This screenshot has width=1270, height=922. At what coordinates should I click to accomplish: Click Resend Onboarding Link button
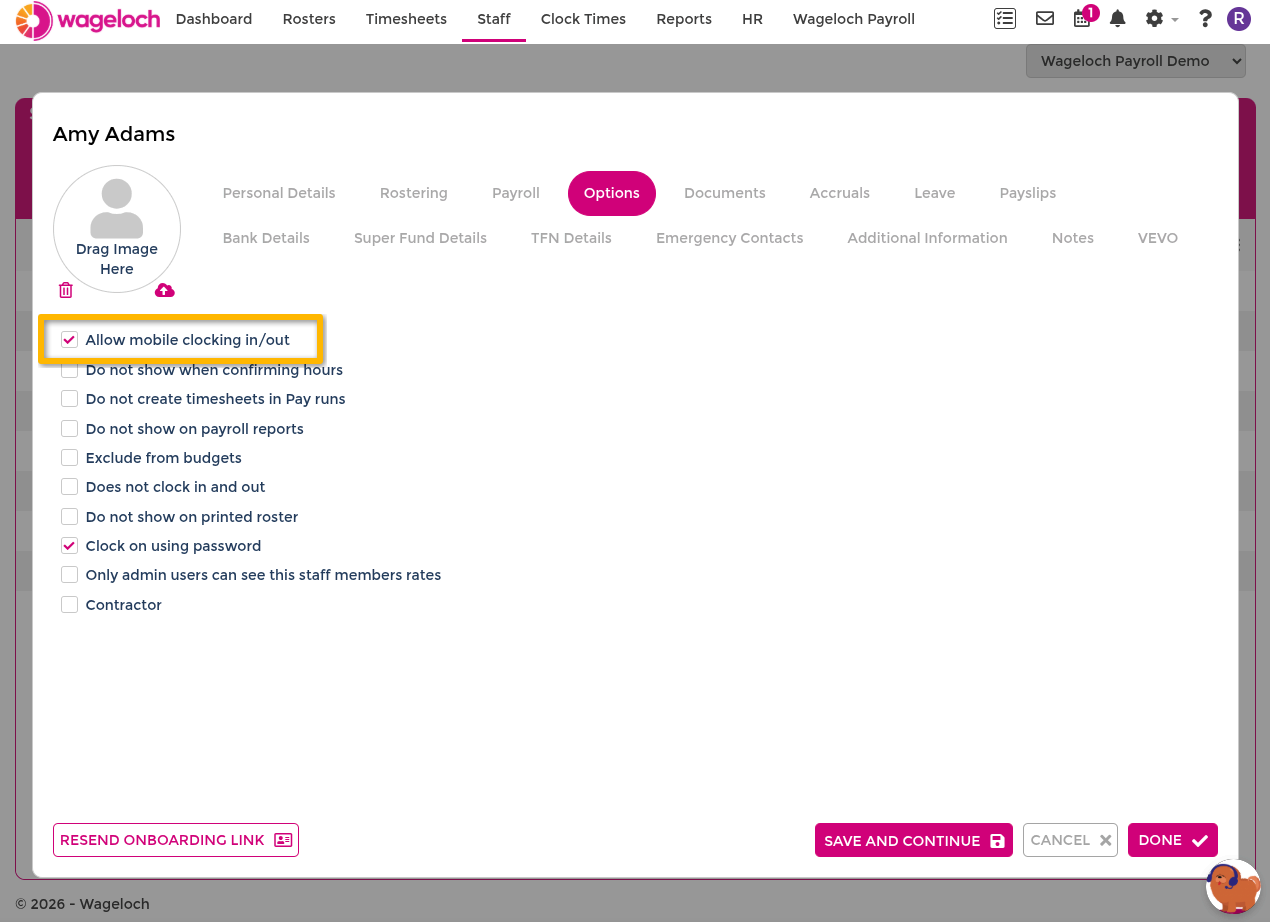(x=176, y=840)
